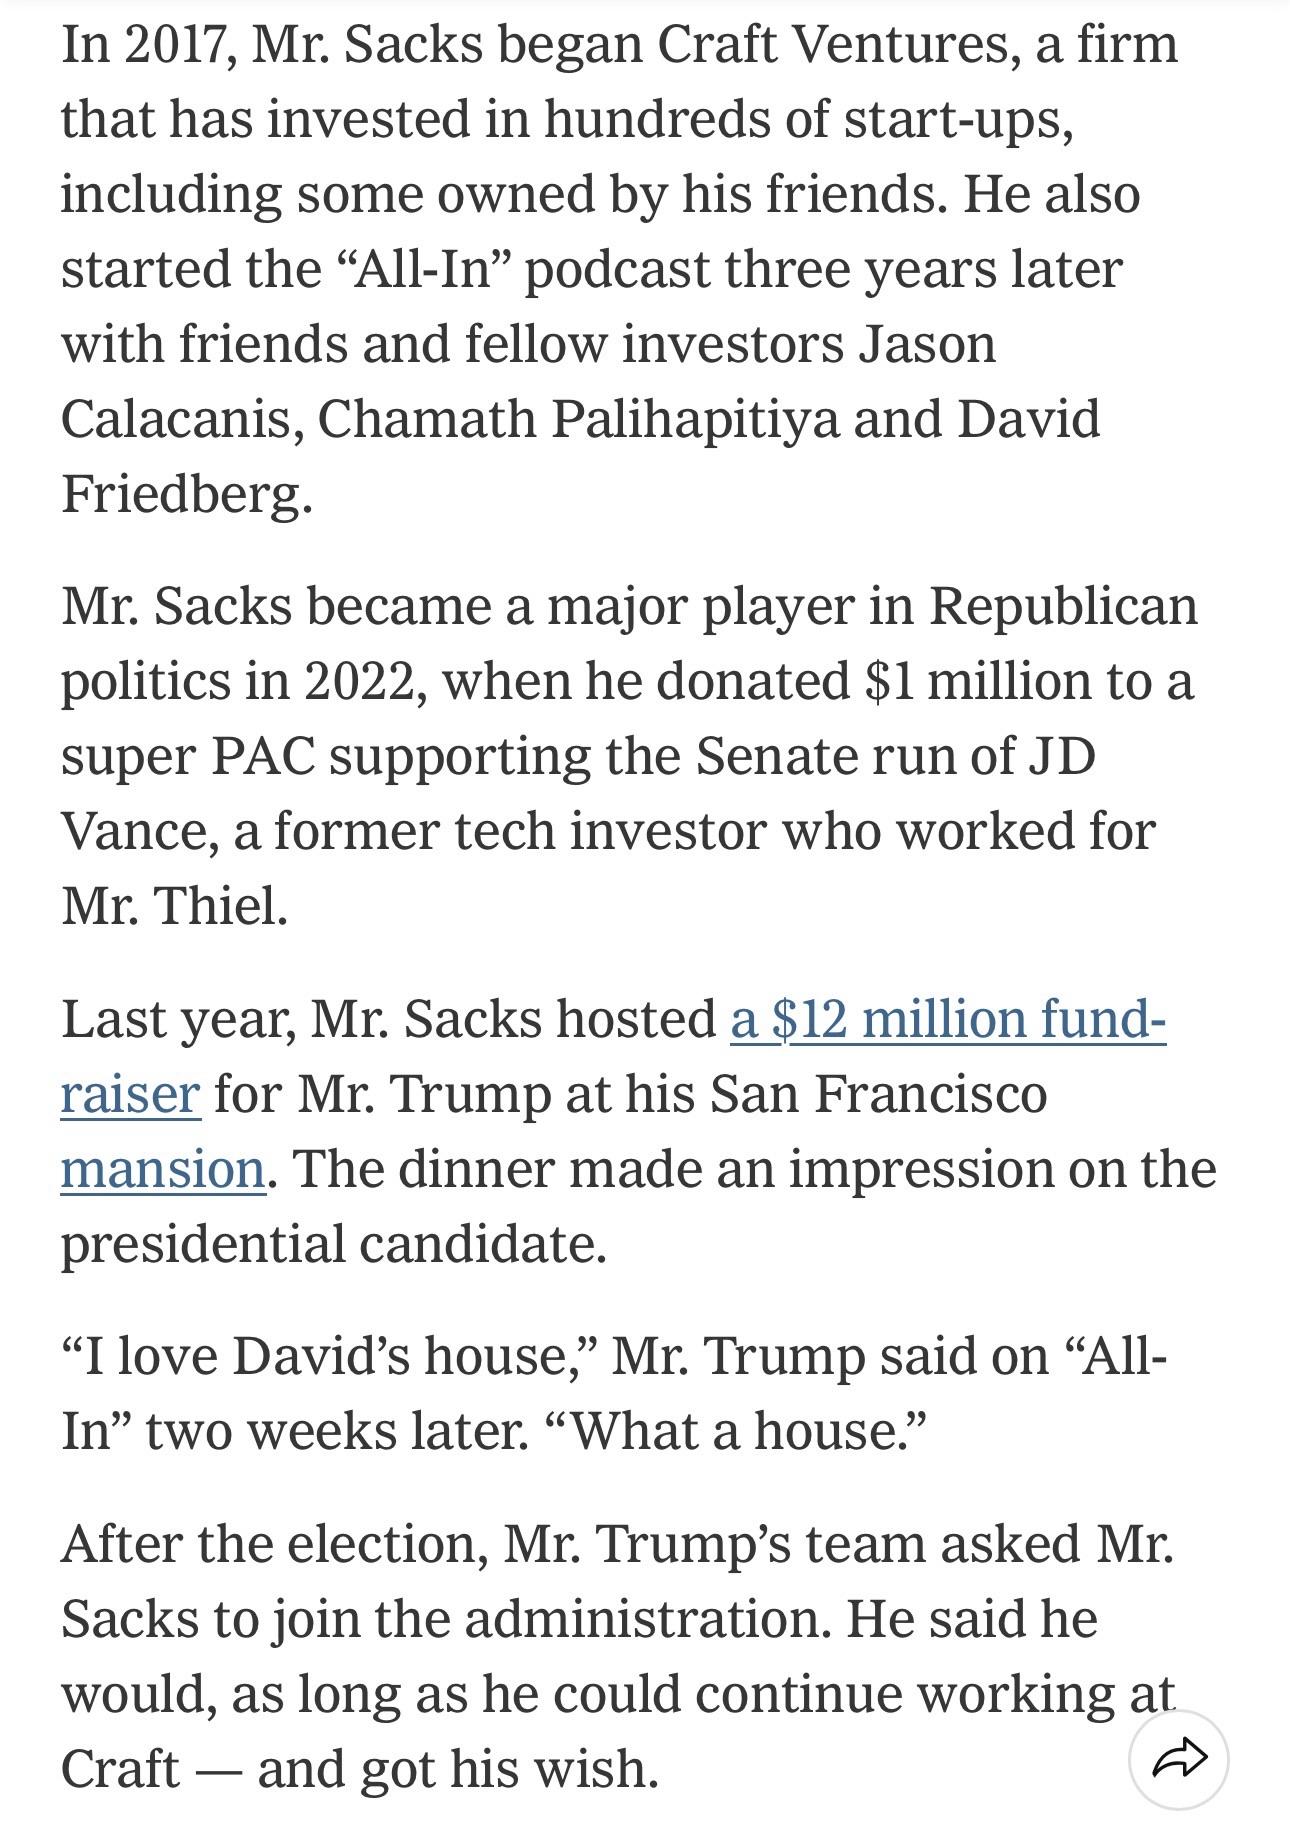Image resolution: width=1290 pixels, height=1821 pixels.
Task: Tap the share arrow icon
Action: tap(1178, 1758)
